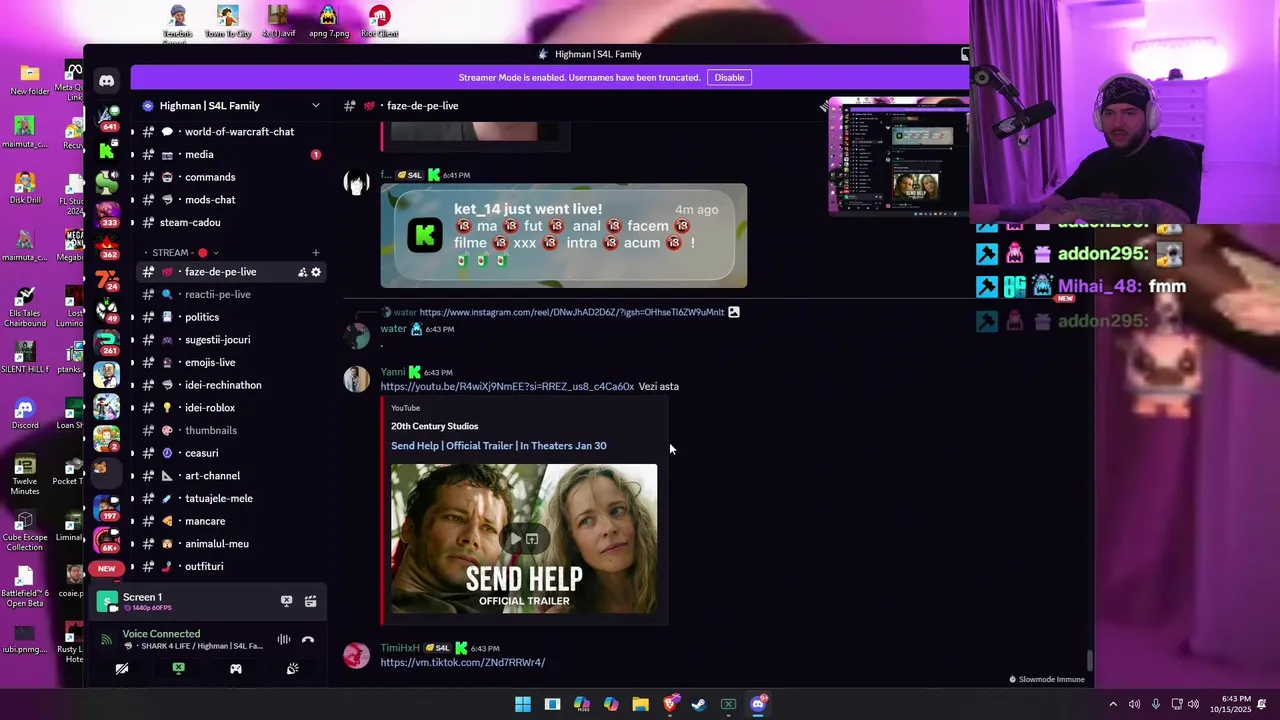This screenshot has width=1280, height=720.
Task: Open steam-cadou channel
Action: coord(230,223)
